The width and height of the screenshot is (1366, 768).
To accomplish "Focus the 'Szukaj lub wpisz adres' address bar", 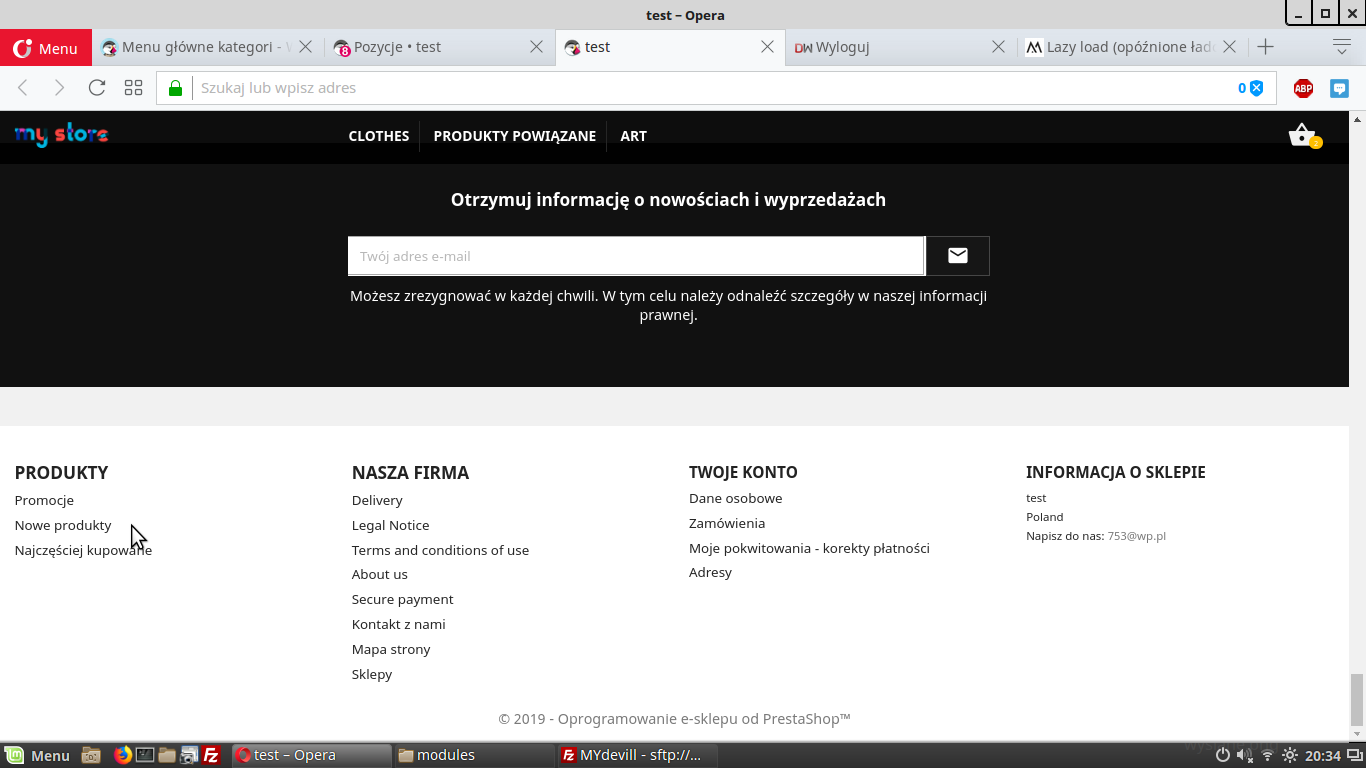I will pos(715,88).
